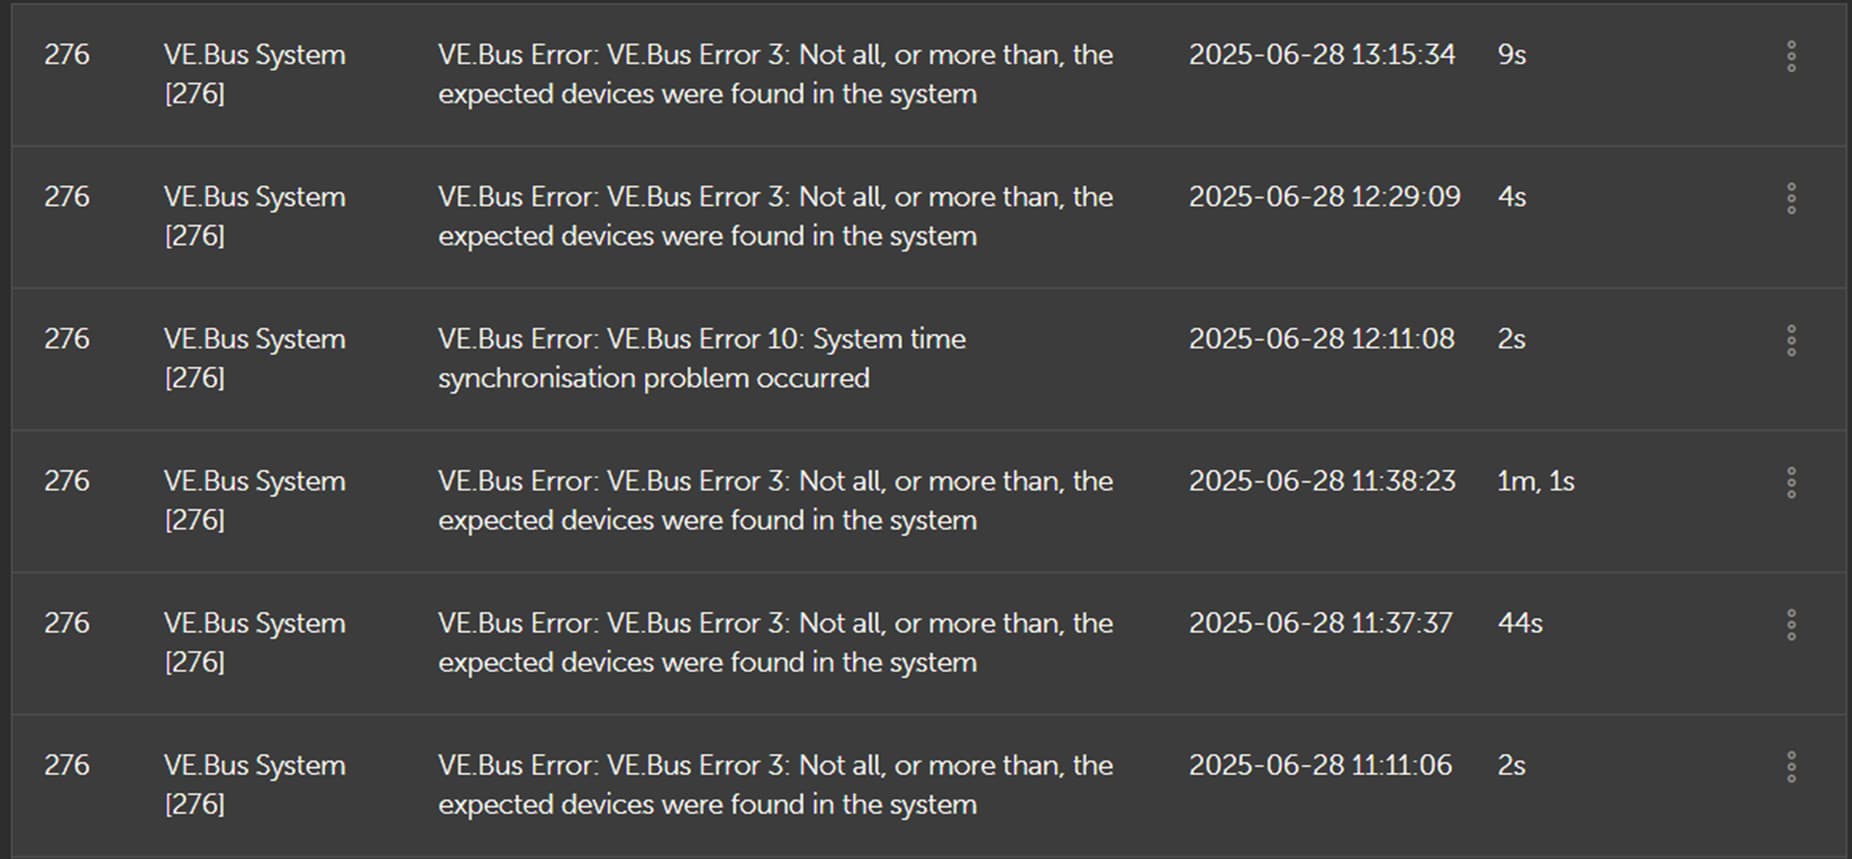Screen dimensions: 1852x859
Task: Open three-dot menu for 11:11:06 alarm
Action: tap(1791, 766)
